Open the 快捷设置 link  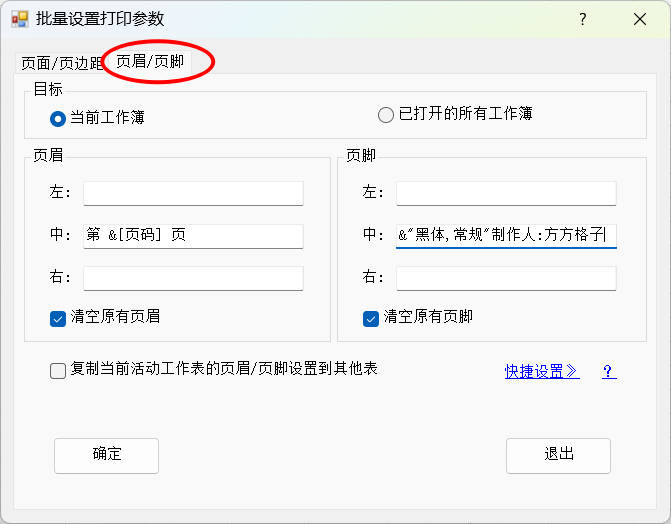point(541,371)
